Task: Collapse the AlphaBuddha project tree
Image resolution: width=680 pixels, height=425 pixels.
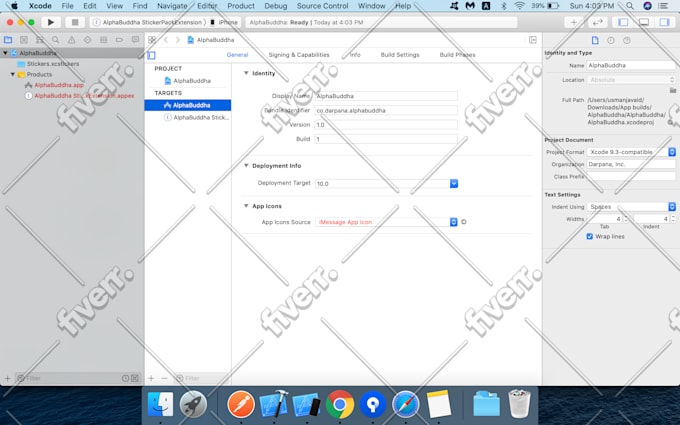Action: pos(5,53)
